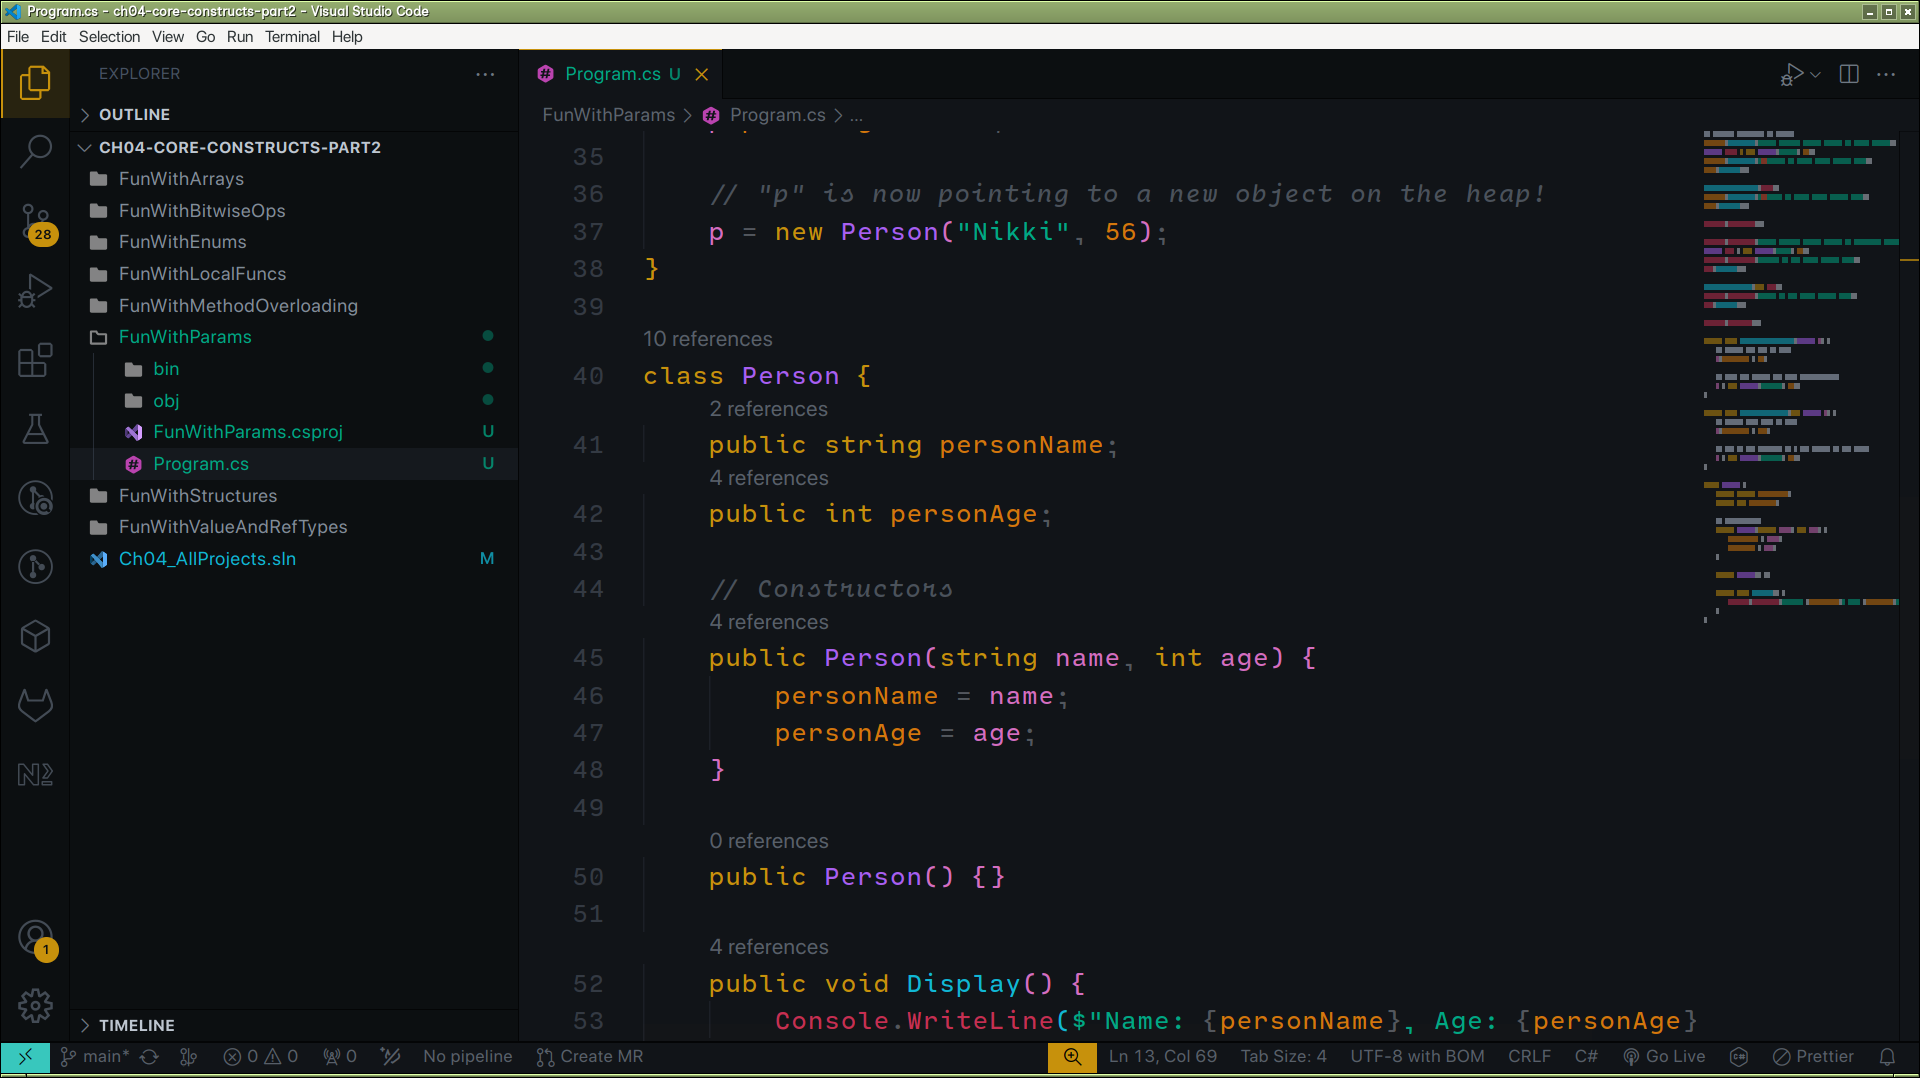Open the GitLab fox icon view

pos(36,705)
